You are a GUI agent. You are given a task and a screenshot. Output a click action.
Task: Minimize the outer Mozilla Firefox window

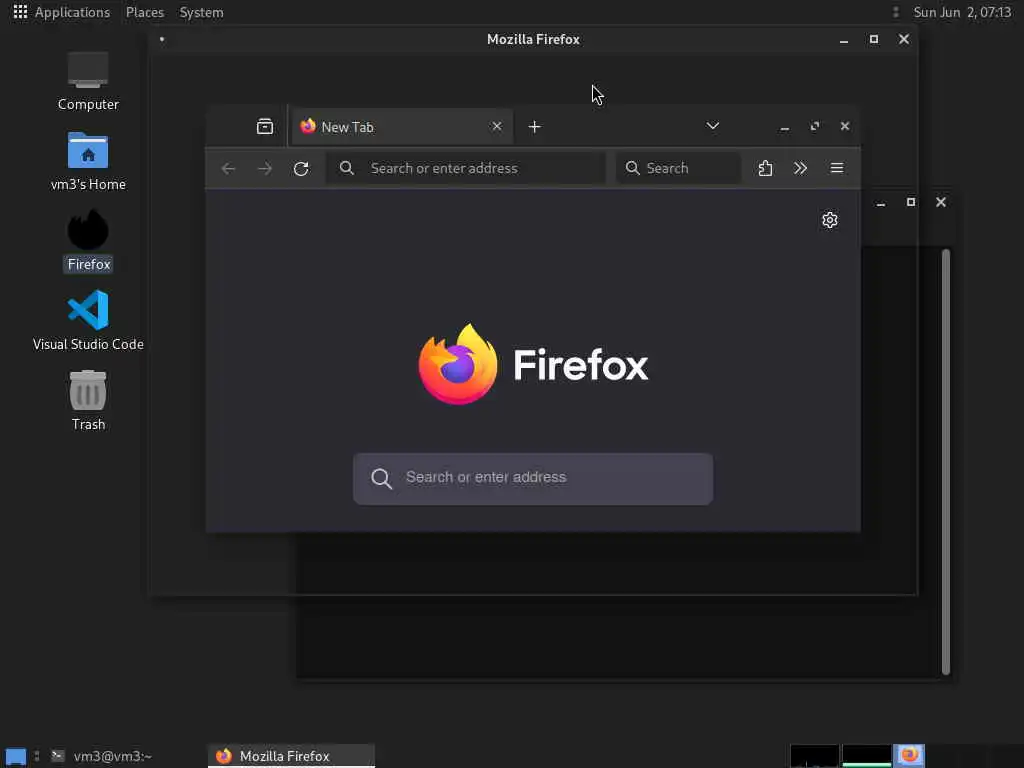pyautogui.click(x=844, y=40)
